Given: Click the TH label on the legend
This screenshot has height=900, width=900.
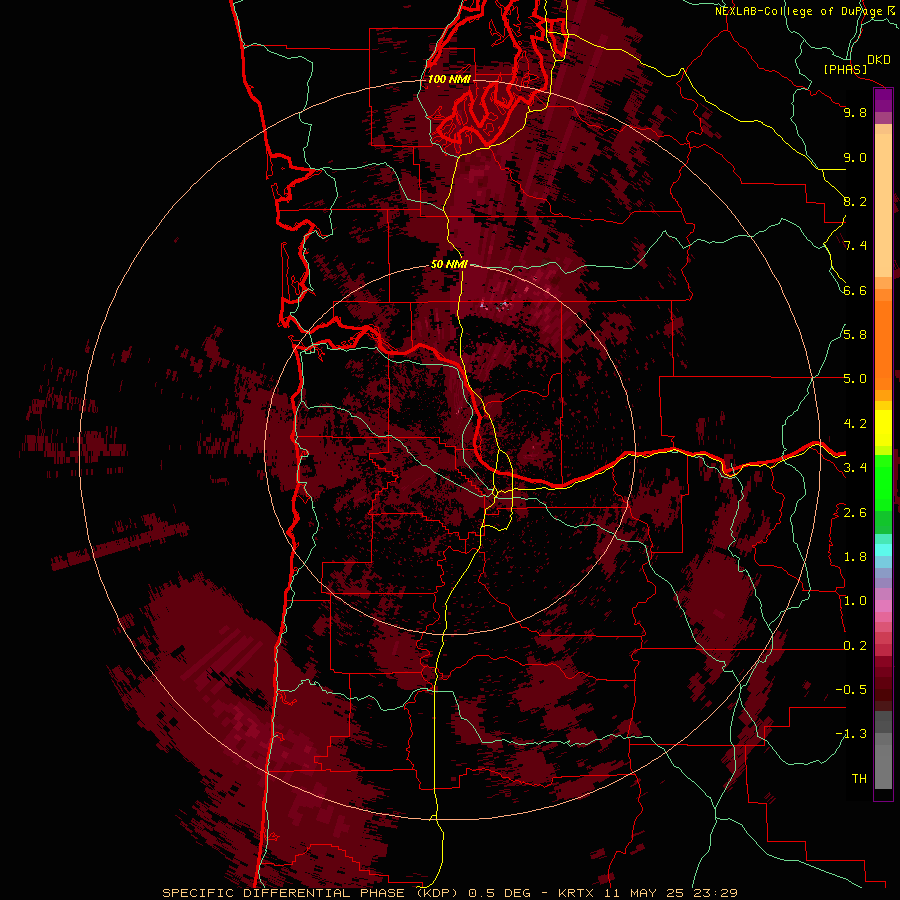Looking at the screenshot, I should pyautogui.click(x=859, y=779).
